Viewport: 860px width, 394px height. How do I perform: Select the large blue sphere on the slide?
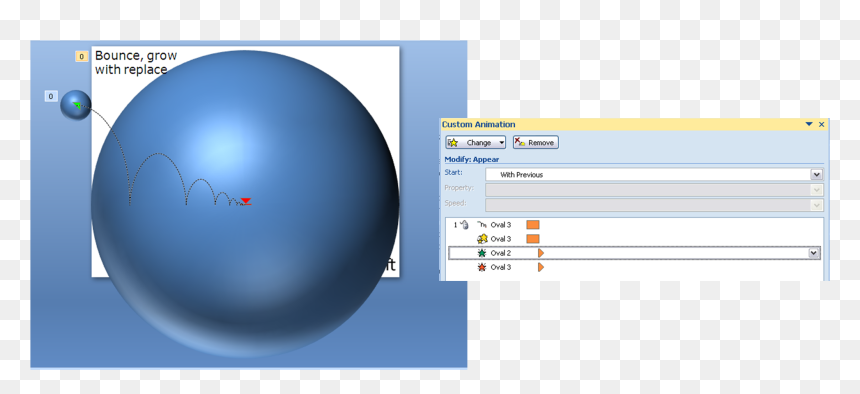(x=245, y=204)
